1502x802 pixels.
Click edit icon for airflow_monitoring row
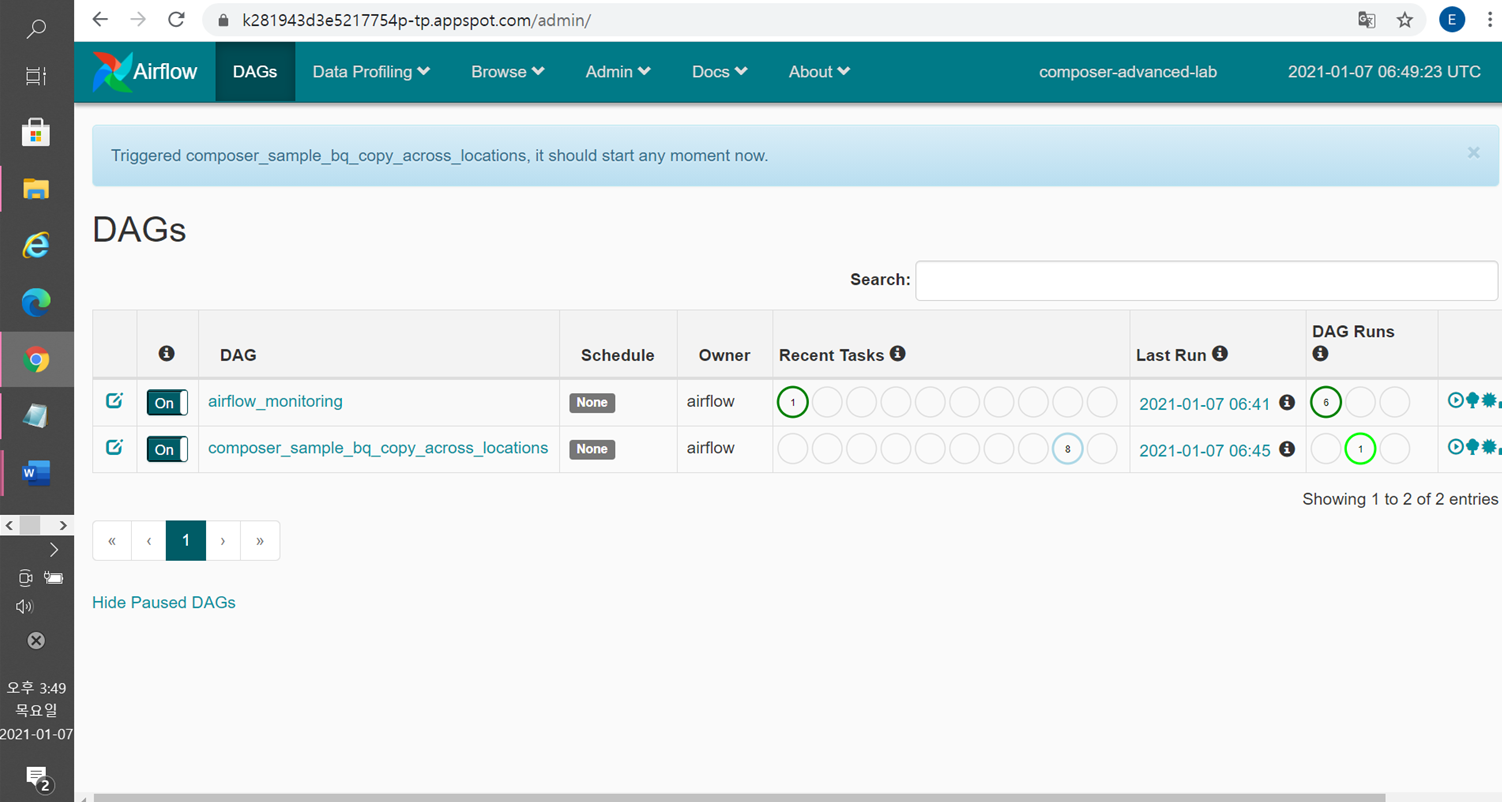point(114,401)
